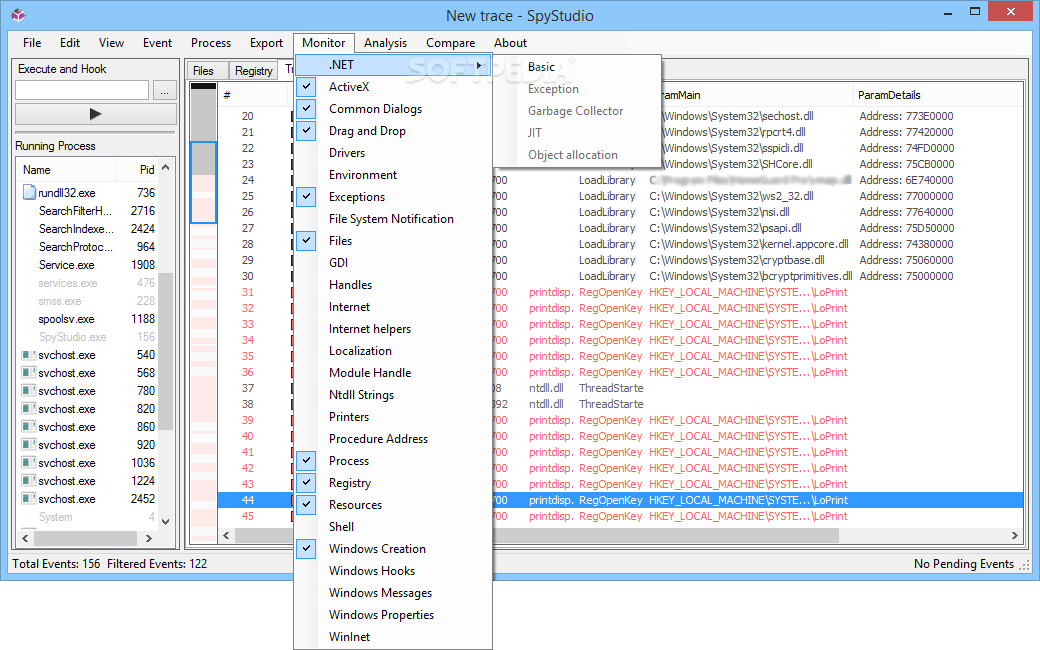Click the process list left arrow
The height and width of the screenshot is (650, 1040).
pyautogui.click(x=25, y=538)
